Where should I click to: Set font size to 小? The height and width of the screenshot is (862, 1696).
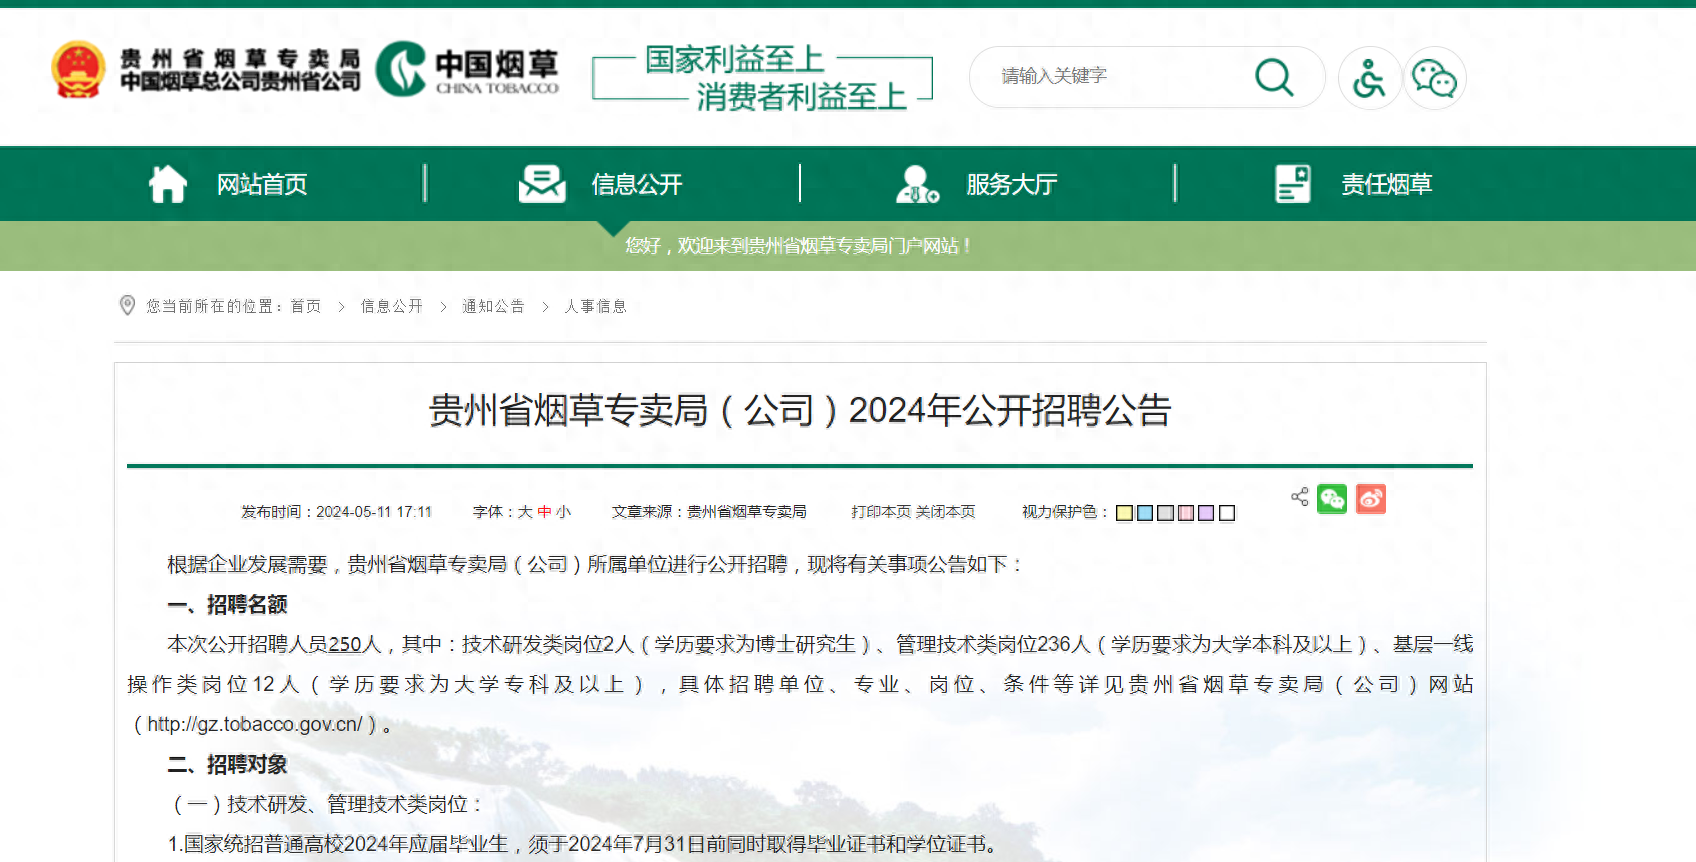click(x=563, y=512)
